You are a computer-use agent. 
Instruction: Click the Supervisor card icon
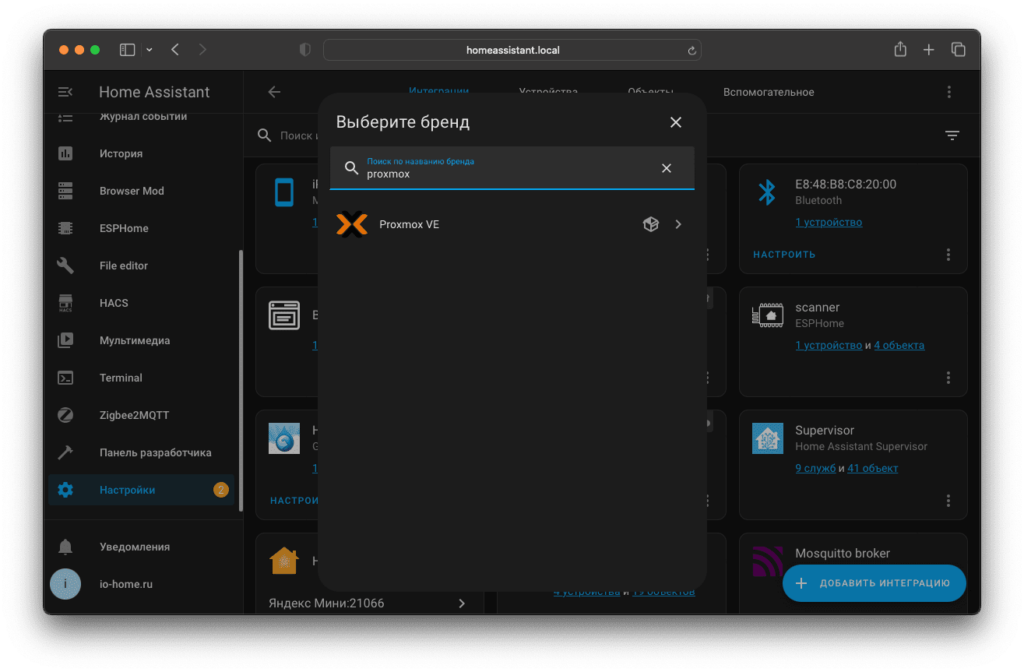tap(767, 438)
